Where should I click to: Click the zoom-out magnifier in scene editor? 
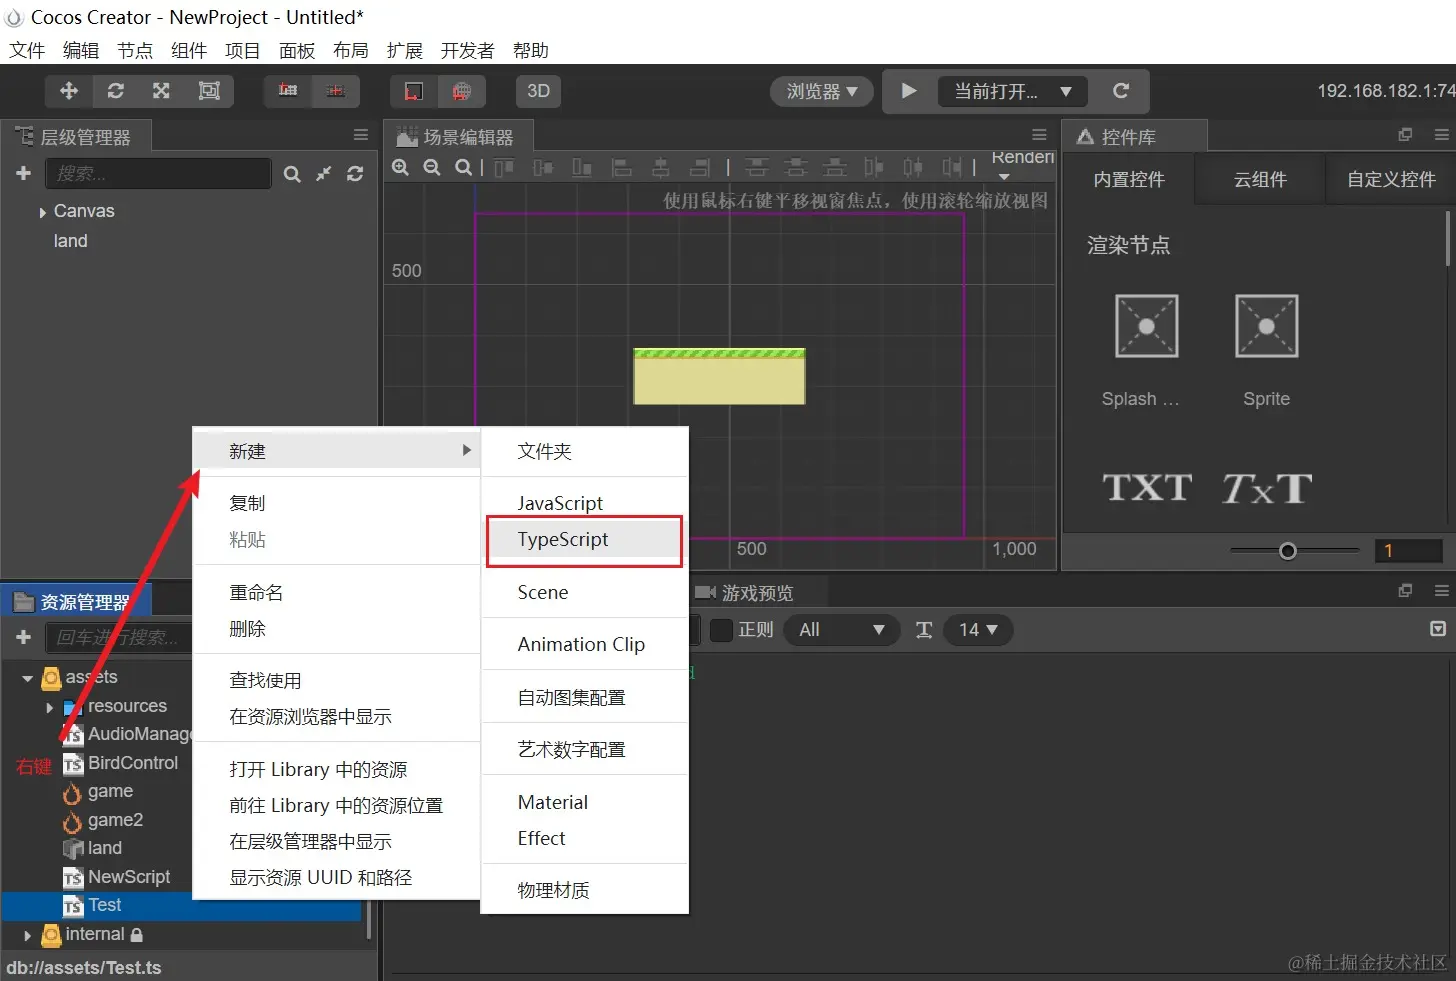tap(432, 167)
